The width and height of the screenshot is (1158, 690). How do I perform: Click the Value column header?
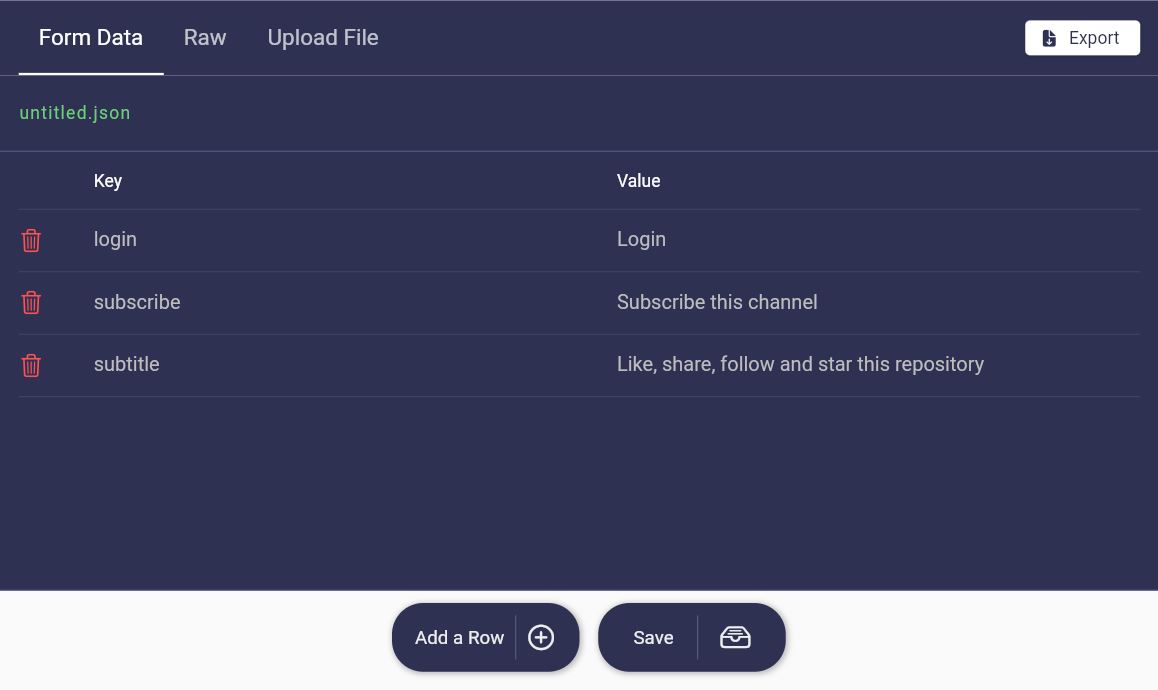pyautogui.click(x=638, y=181)
